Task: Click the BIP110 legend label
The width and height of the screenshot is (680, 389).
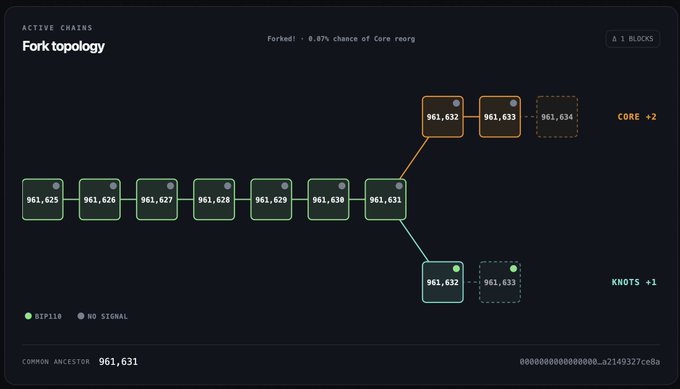Action: click(48, 316)
